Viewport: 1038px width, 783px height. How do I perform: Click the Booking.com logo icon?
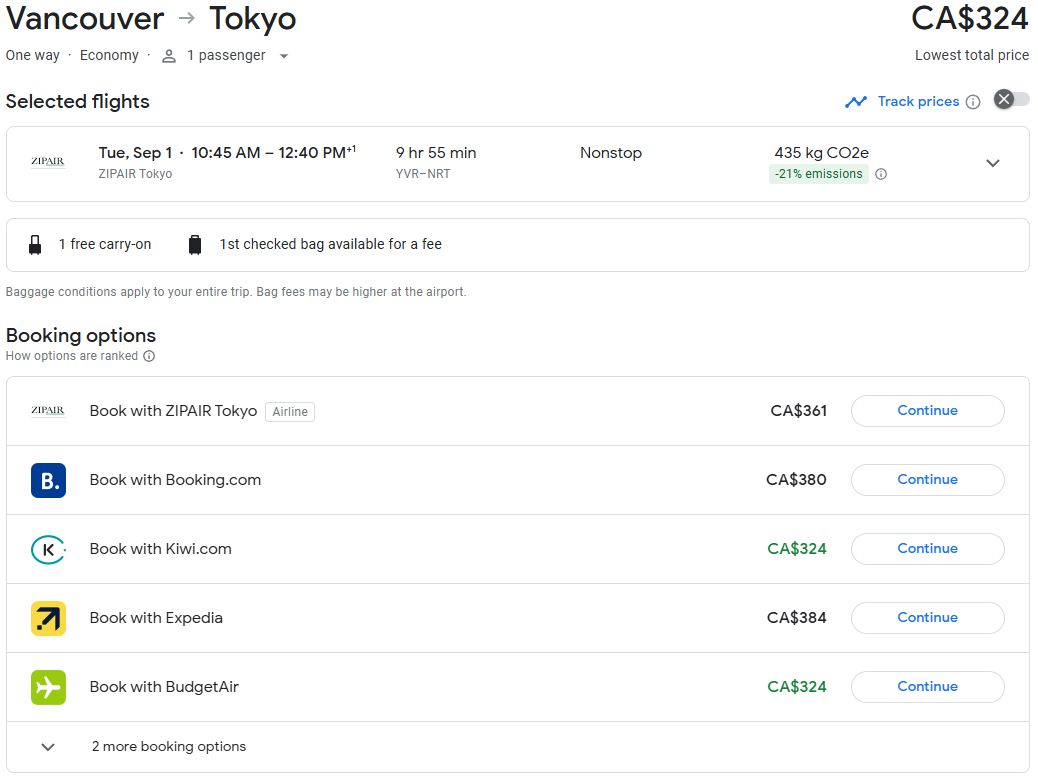48,479
